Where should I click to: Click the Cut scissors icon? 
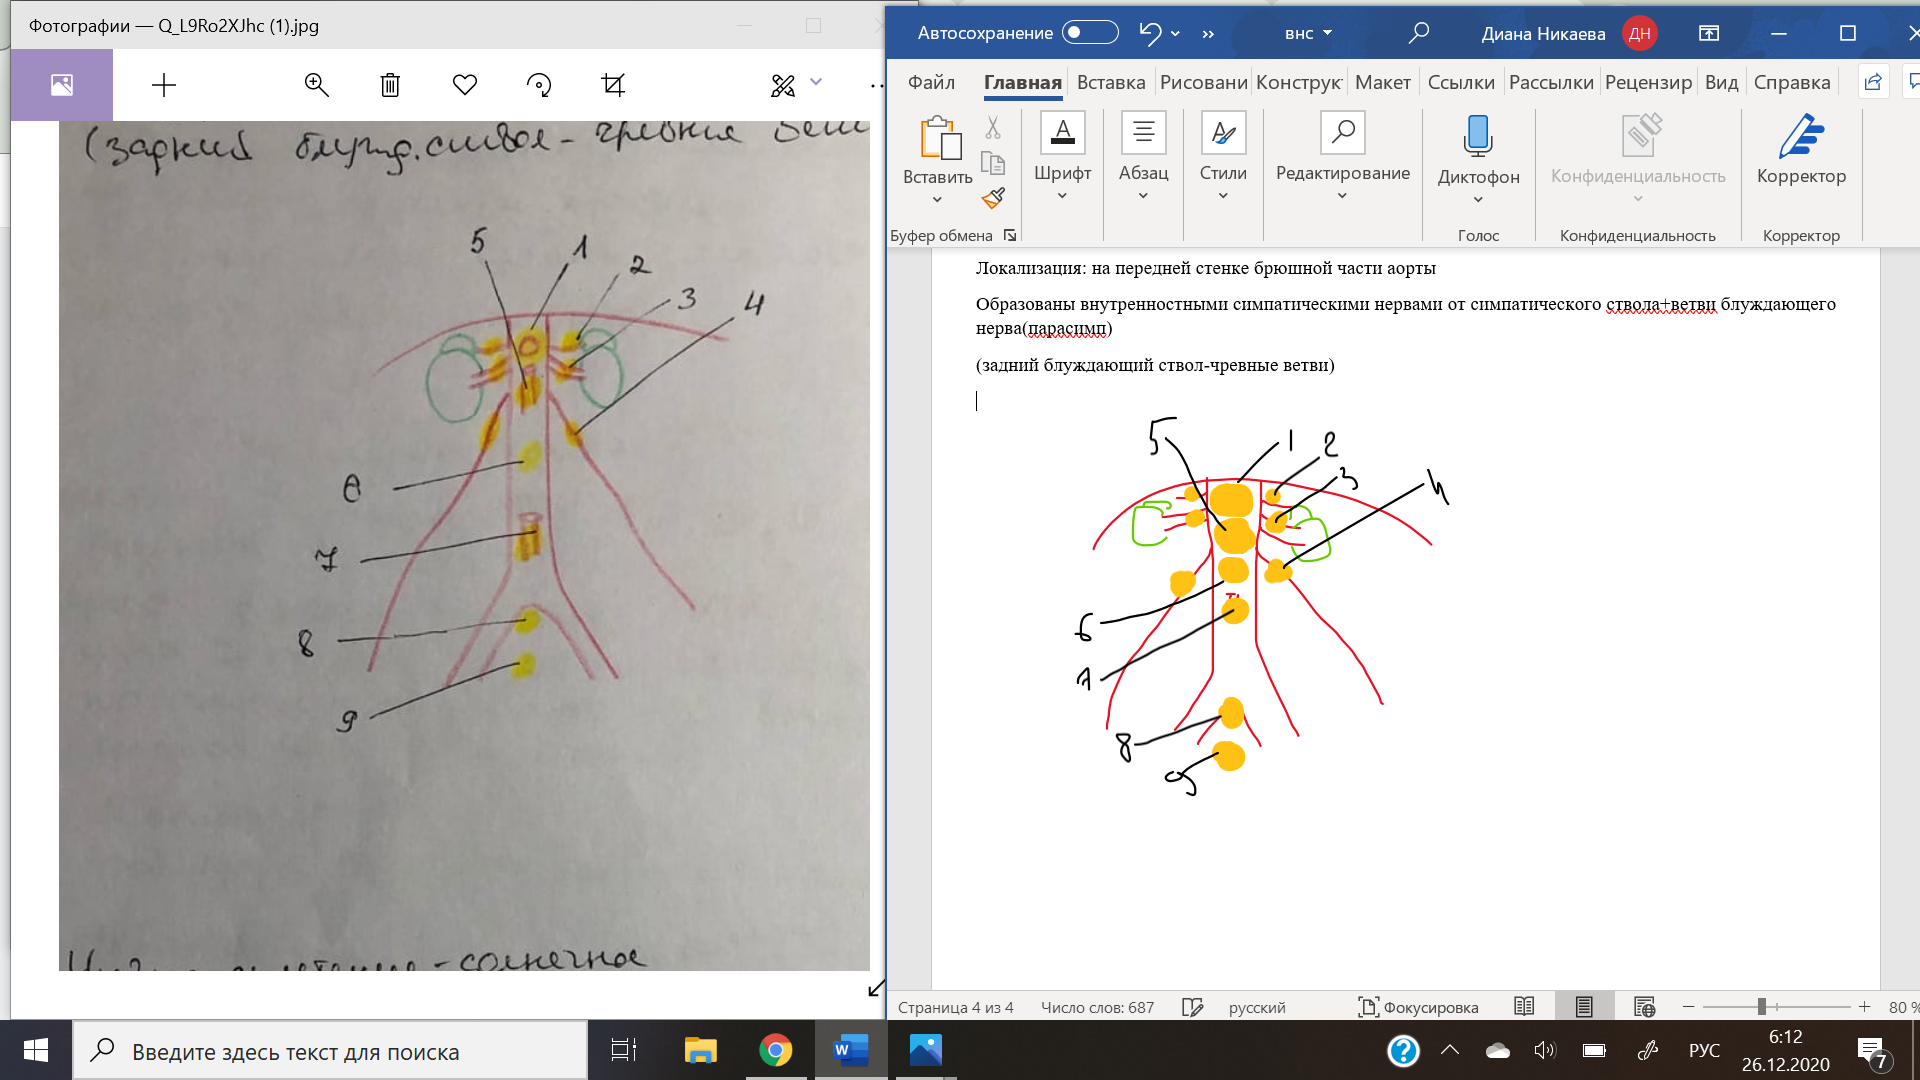click(993, 128)
